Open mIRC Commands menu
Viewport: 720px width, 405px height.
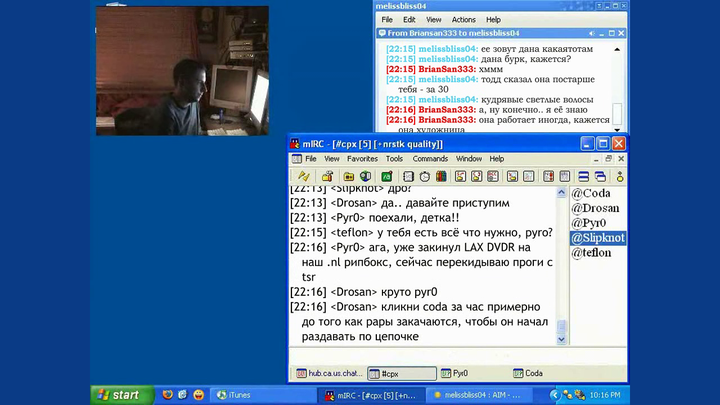430,159
